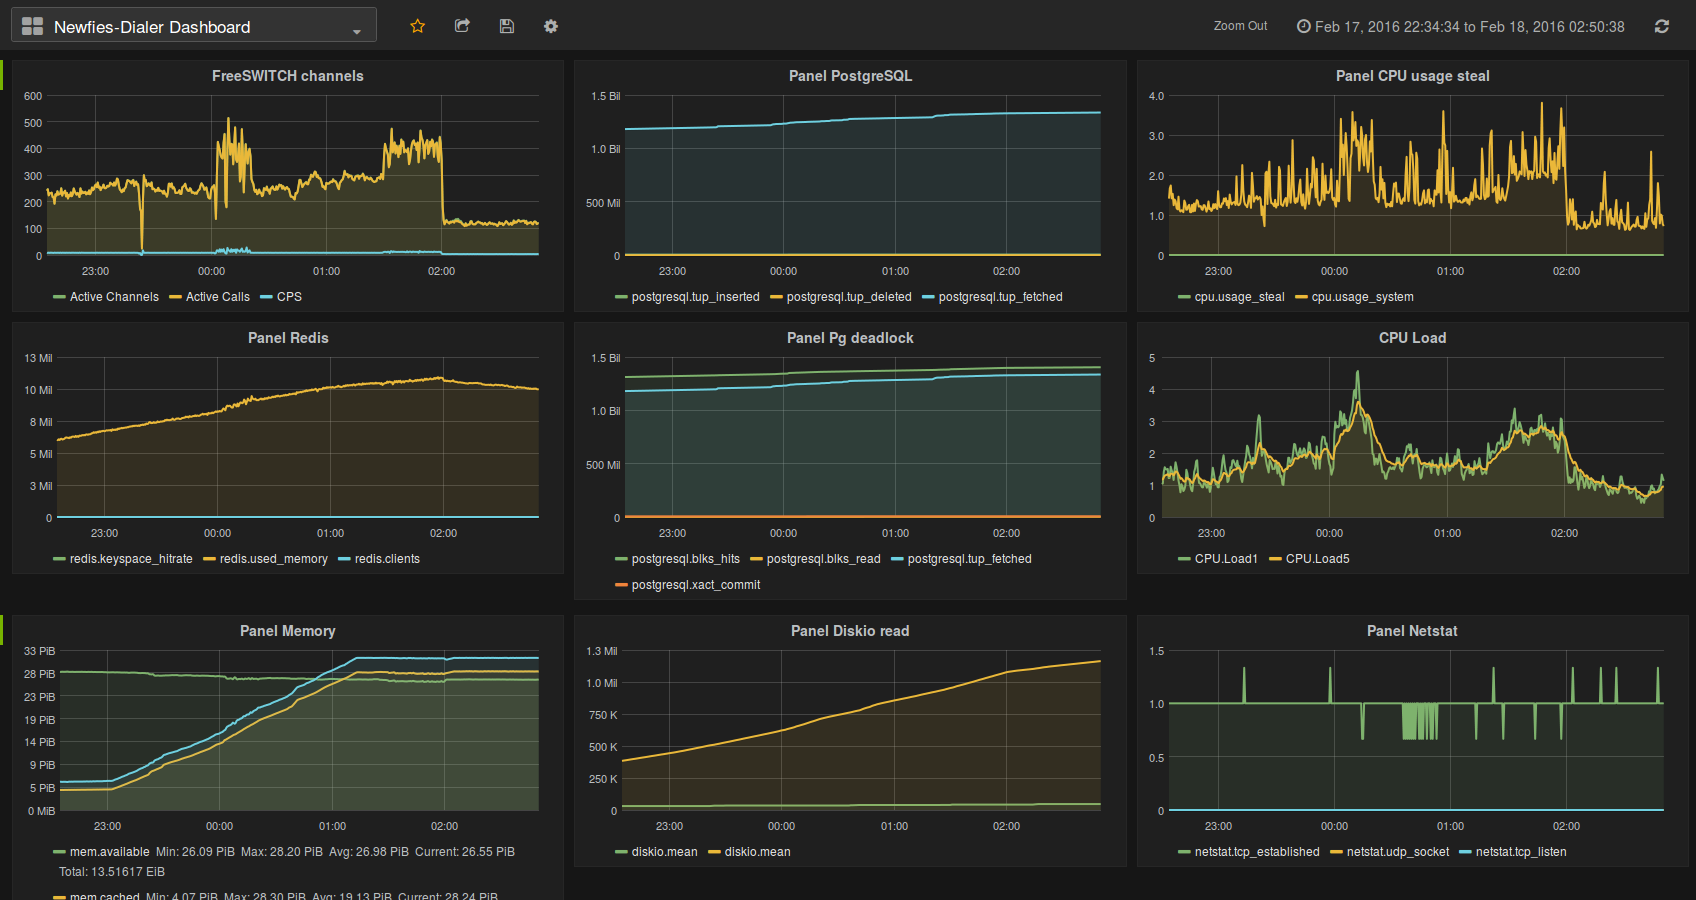The image size is (1696, 900).
Task: Open the CPU Load panel title menu
Action: pyautogui.click(x=1412, y=338)
